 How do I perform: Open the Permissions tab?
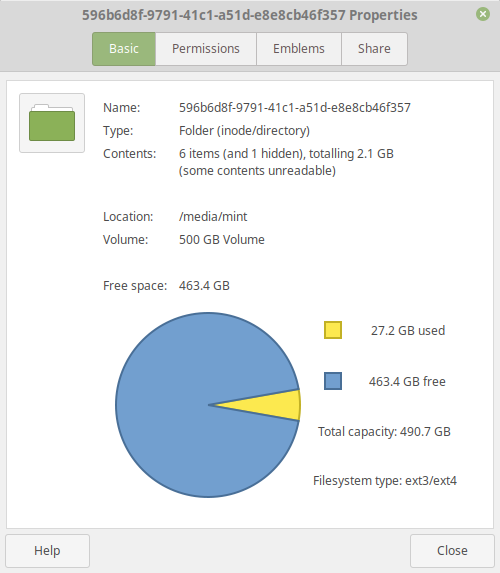(x=206, y=49)
